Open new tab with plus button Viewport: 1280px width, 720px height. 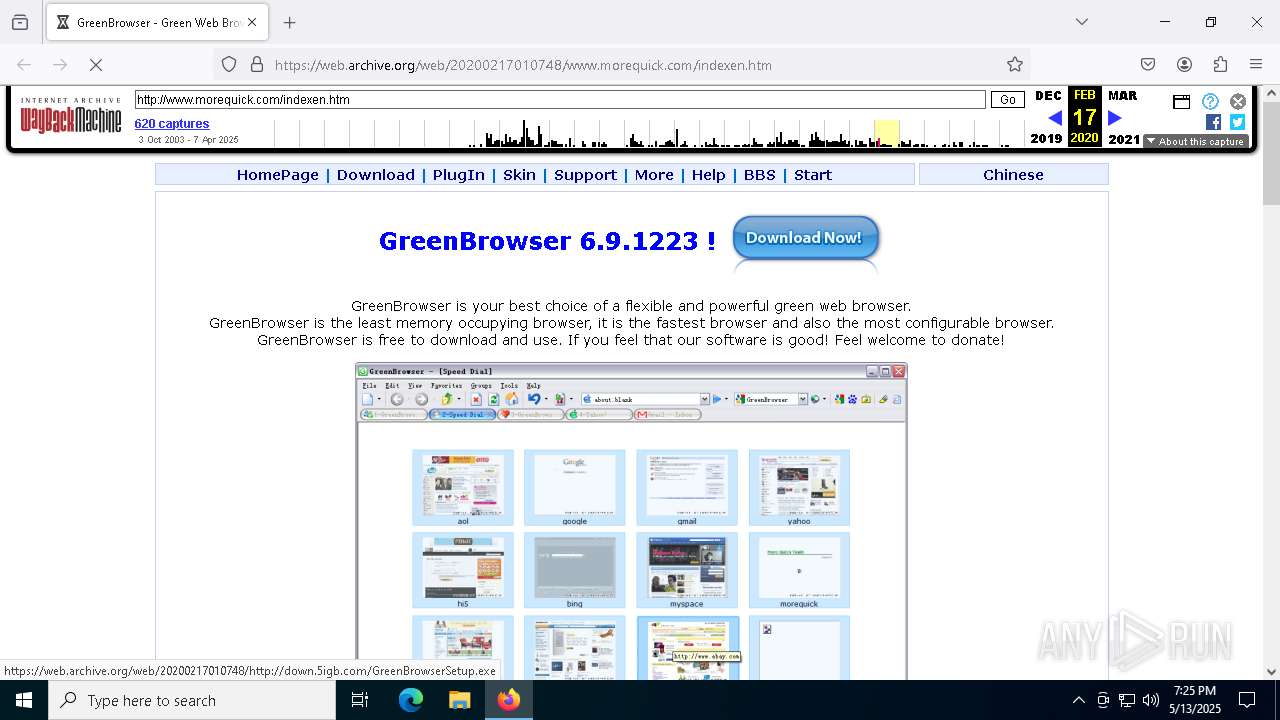[x=290, y=22]
